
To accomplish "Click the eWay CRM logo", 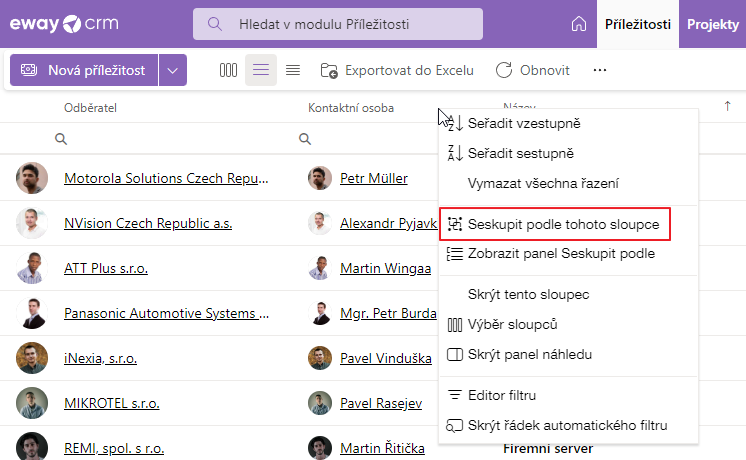I will tap(64, 23).
